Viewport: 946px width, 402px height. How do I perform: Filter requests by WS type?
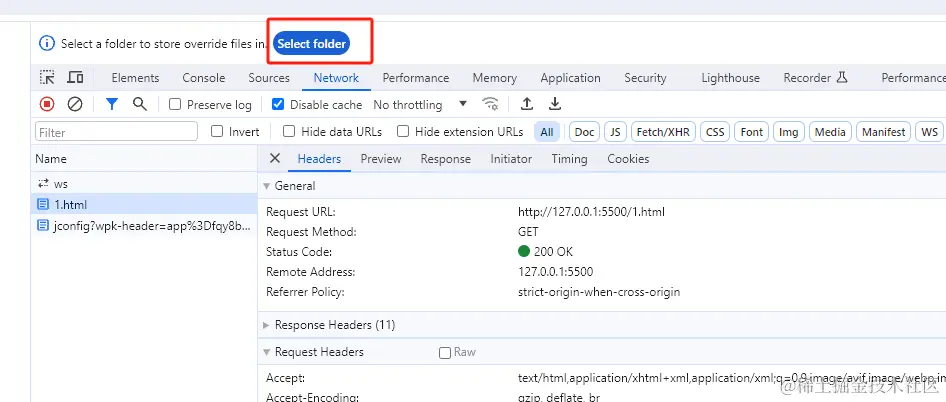(930, 132)
